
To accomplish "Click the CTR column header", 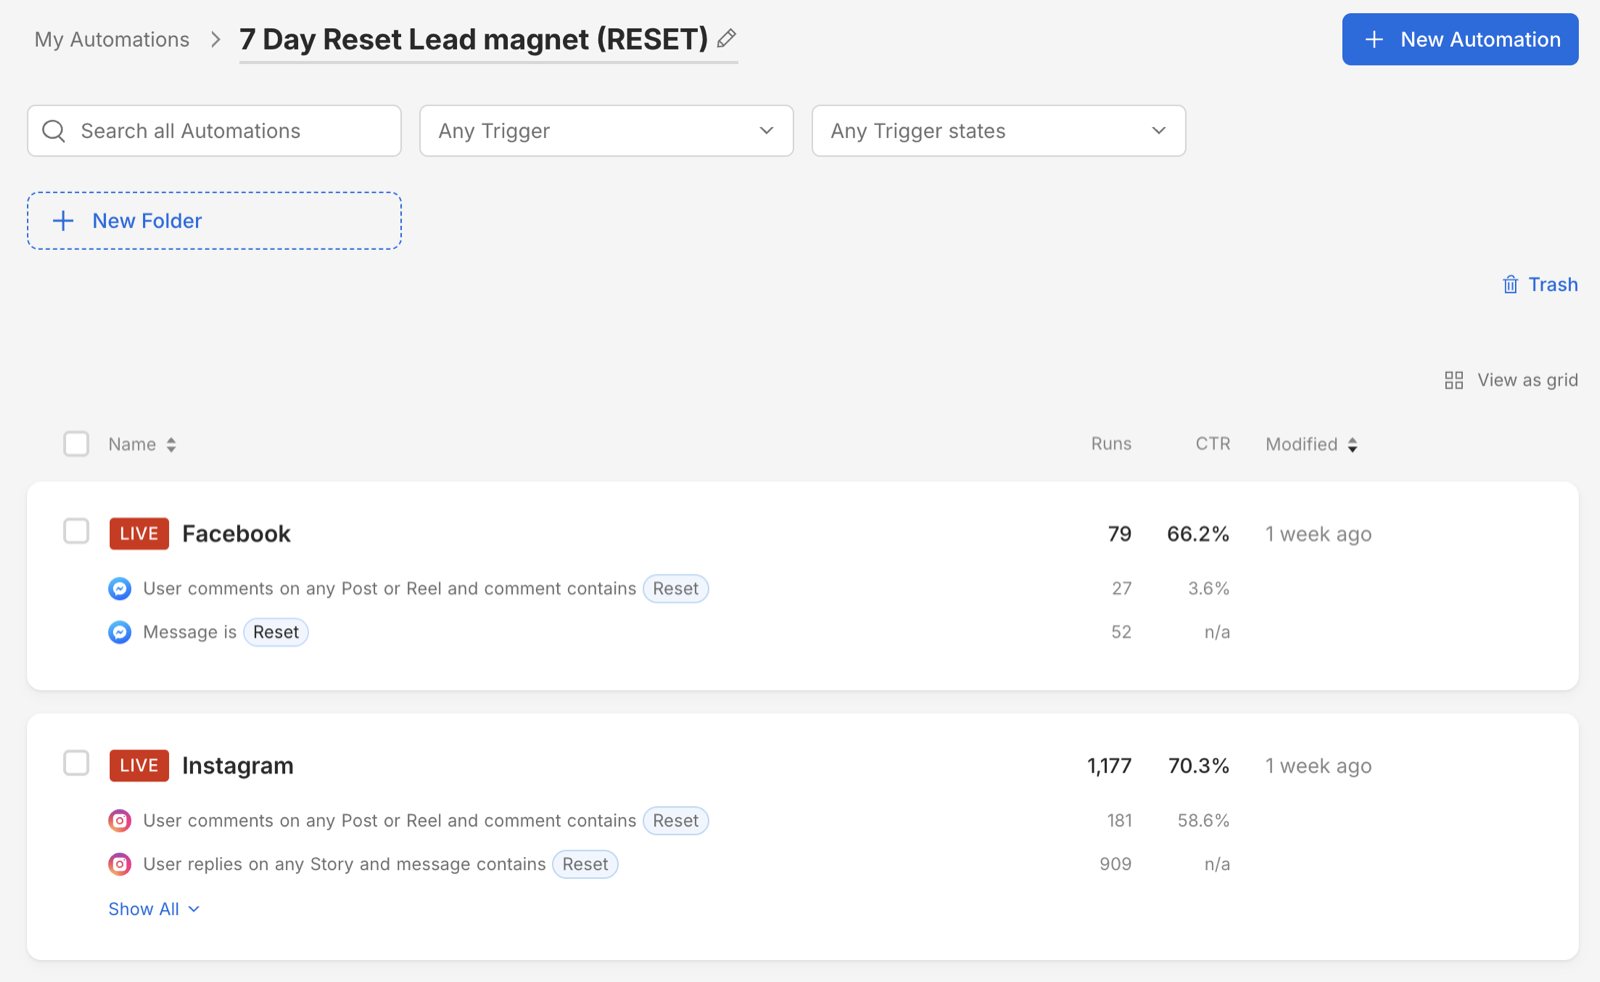I will coord(1213,444).
